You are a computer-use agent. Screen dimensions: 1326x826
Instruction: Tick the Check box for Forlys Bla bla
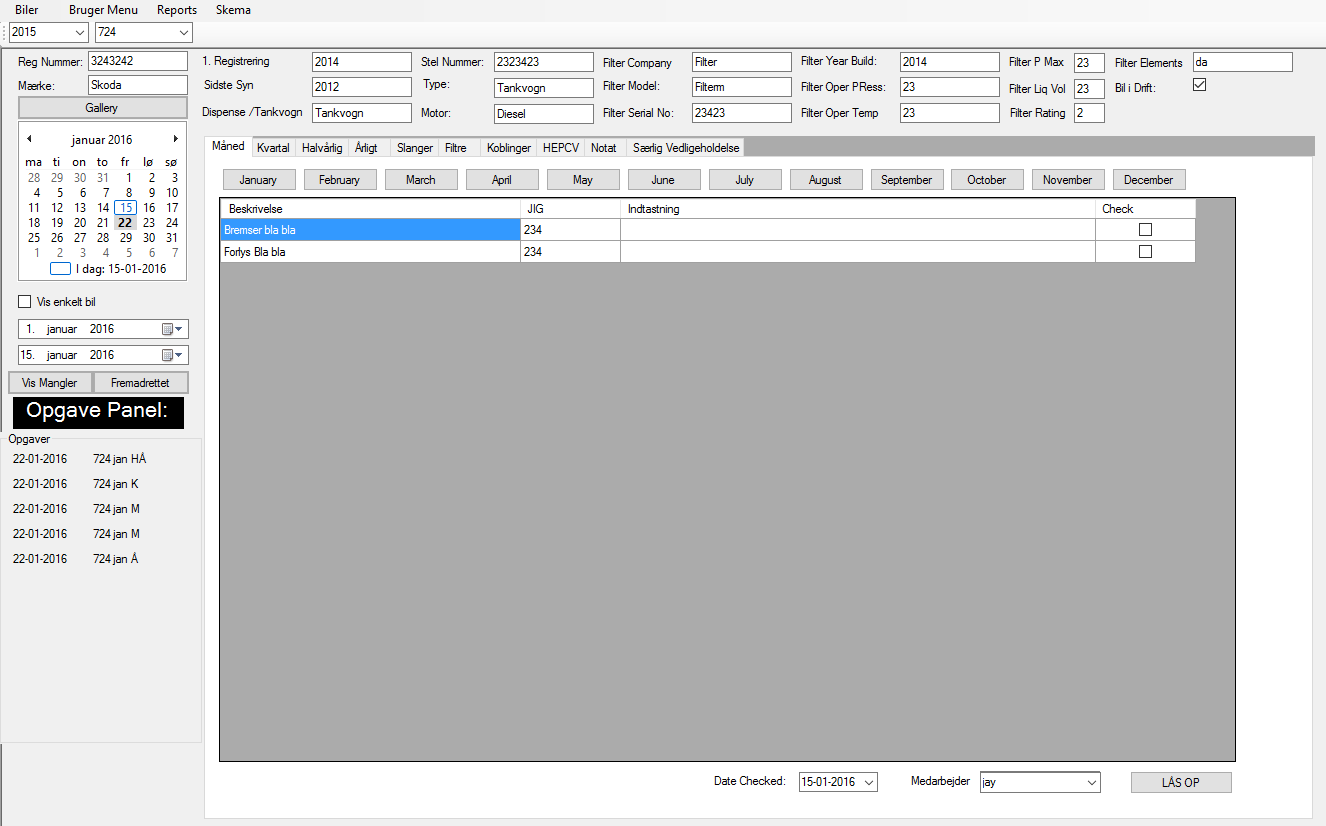(x=1145, y=252)
